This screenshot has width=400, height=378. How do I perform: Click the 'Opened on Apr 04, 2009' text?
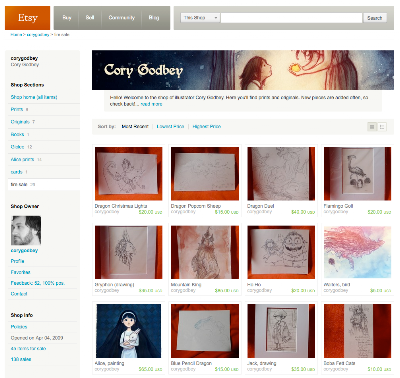tap(37, 338)
